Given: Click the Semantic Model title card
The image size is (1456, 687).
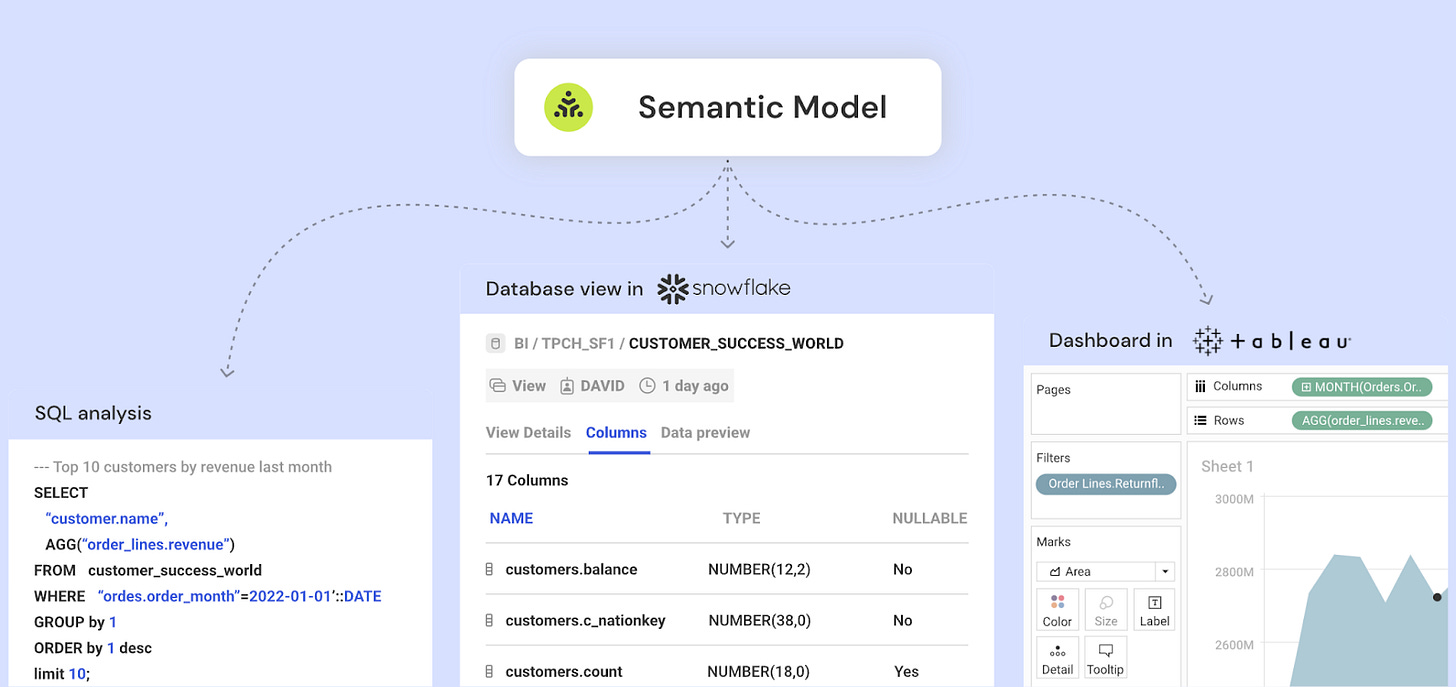Looking at the screenshot, I should coord(728,107).
